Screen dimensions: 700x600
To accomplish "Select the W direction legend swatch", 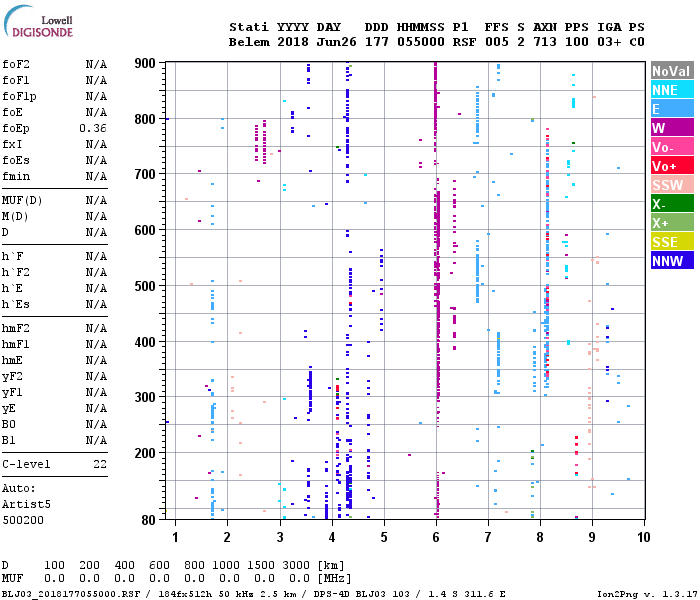I will pos(672,128).
